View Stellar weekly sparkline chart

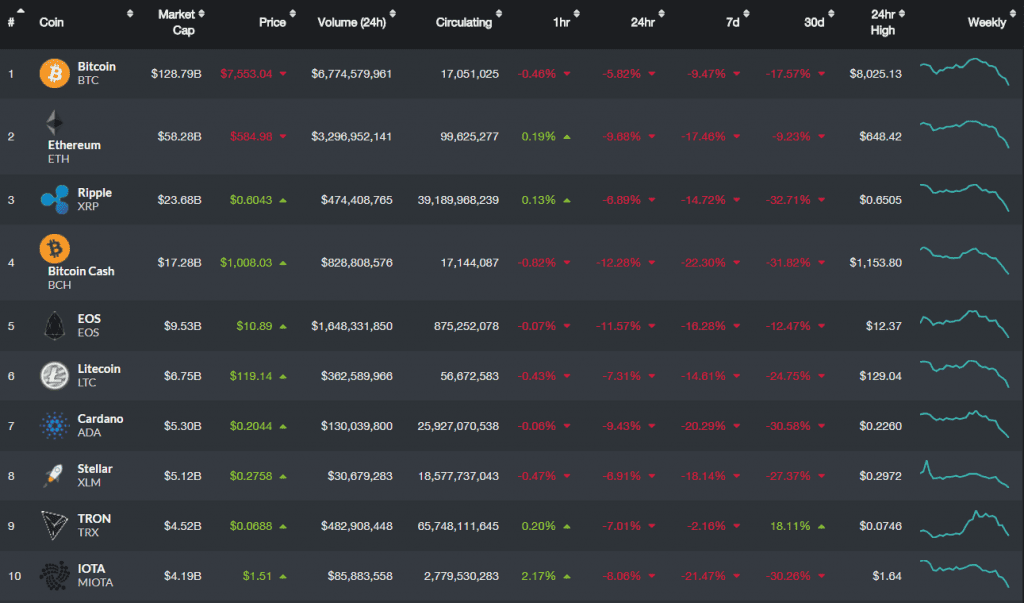[965, 474]
